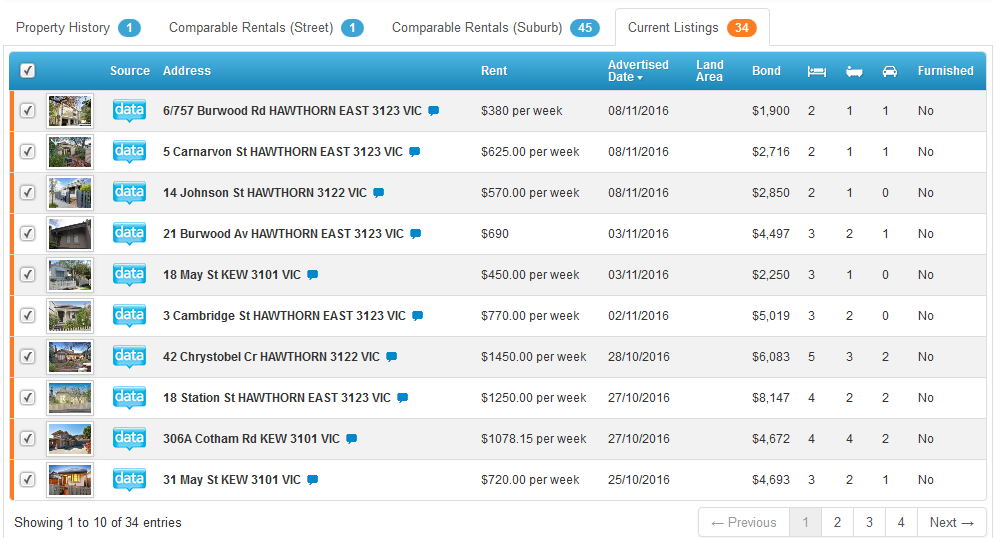Viewport: 996px width, 538px height.
Task: Click the comment icon beside 6/757 Burwood Rd
Action: pyautogui.click(x=434, y=111)
